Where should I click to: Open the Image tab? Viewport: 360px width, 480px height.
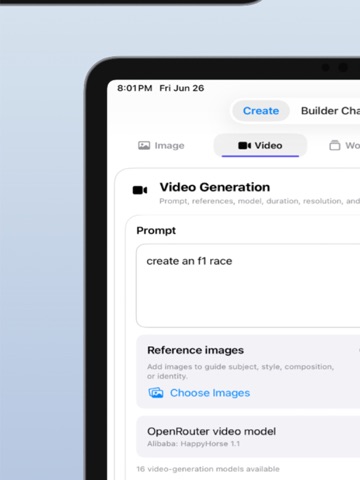coord(161,146)
